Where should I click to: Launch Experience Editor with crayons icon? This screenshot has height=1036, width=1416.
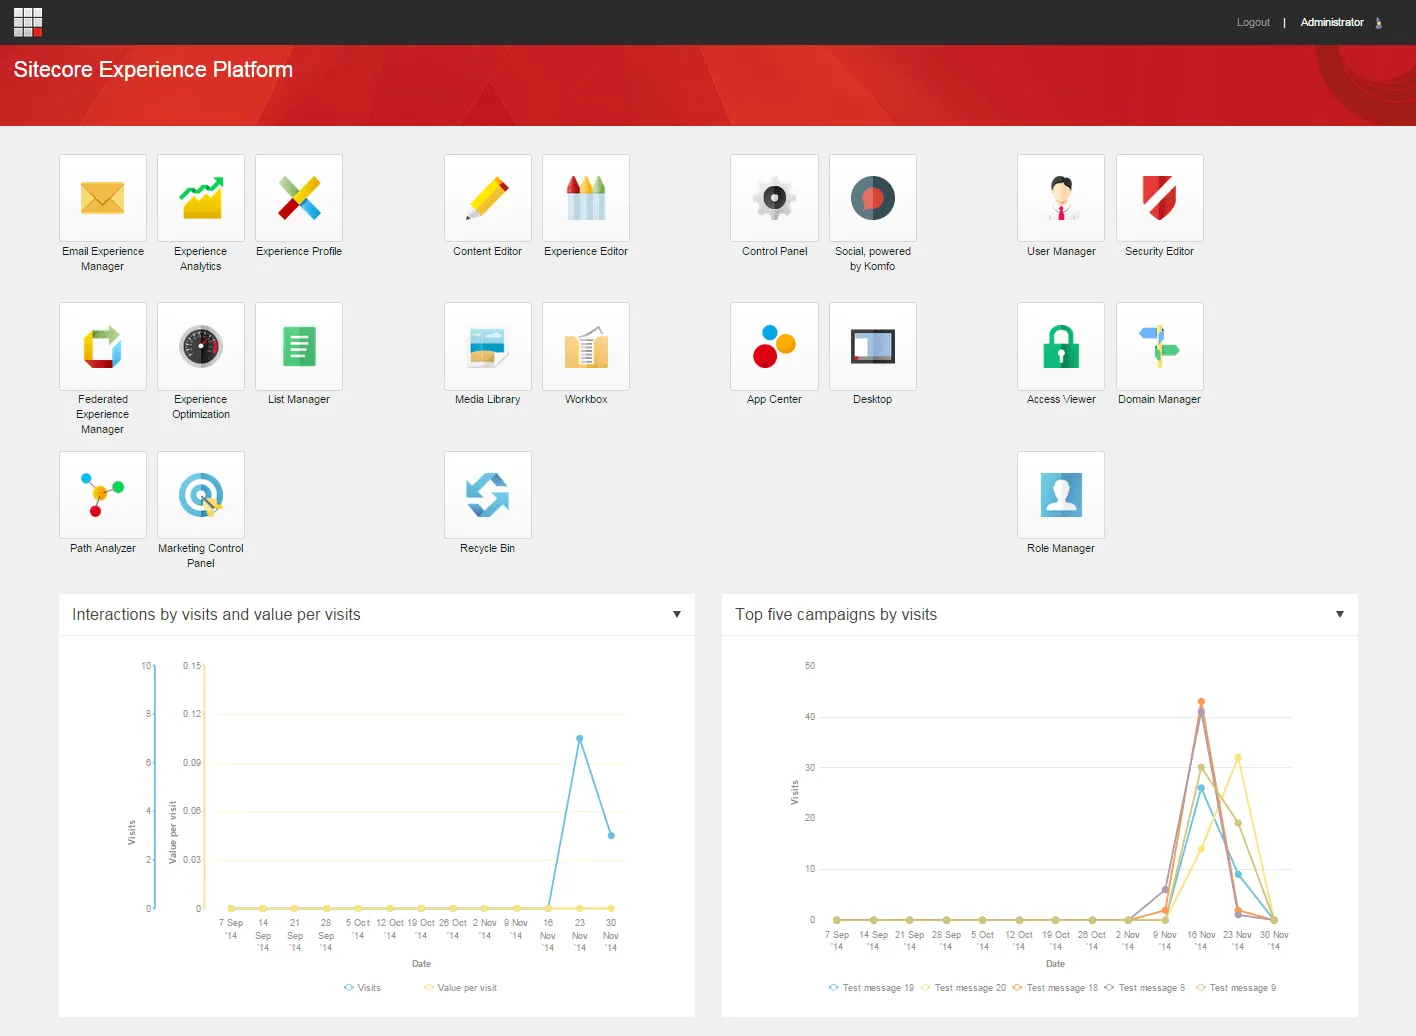point(586,198)
